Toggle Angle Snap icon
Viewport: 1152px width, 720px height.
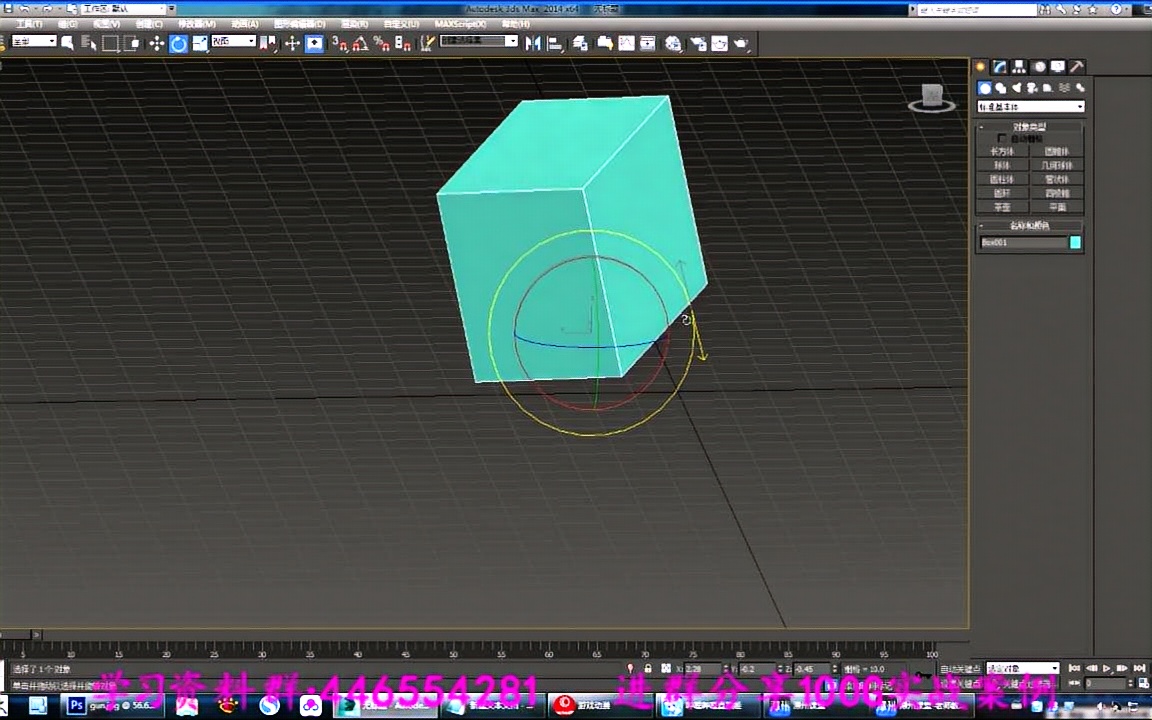click(x=361, y=44)
